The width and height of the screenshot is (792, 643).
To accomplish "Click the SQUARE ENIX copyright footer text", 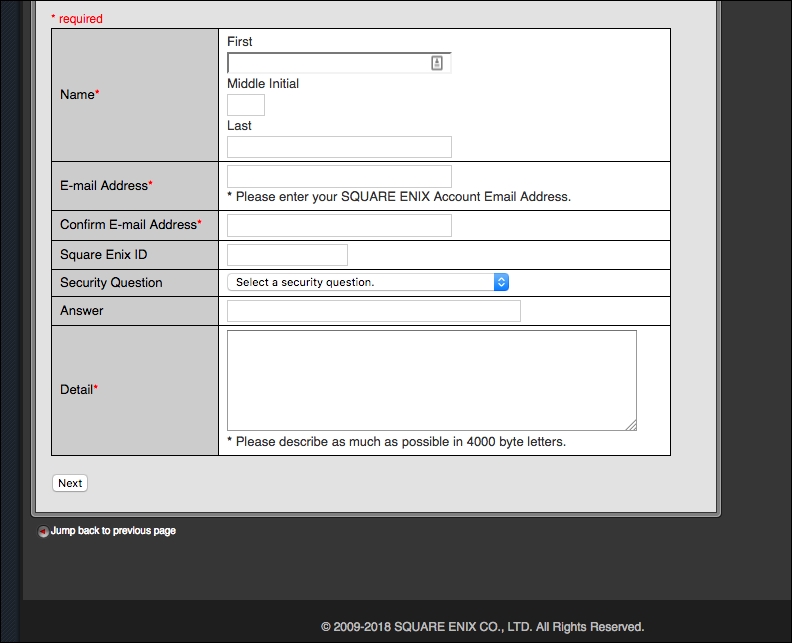I will [x=482, y=627].
